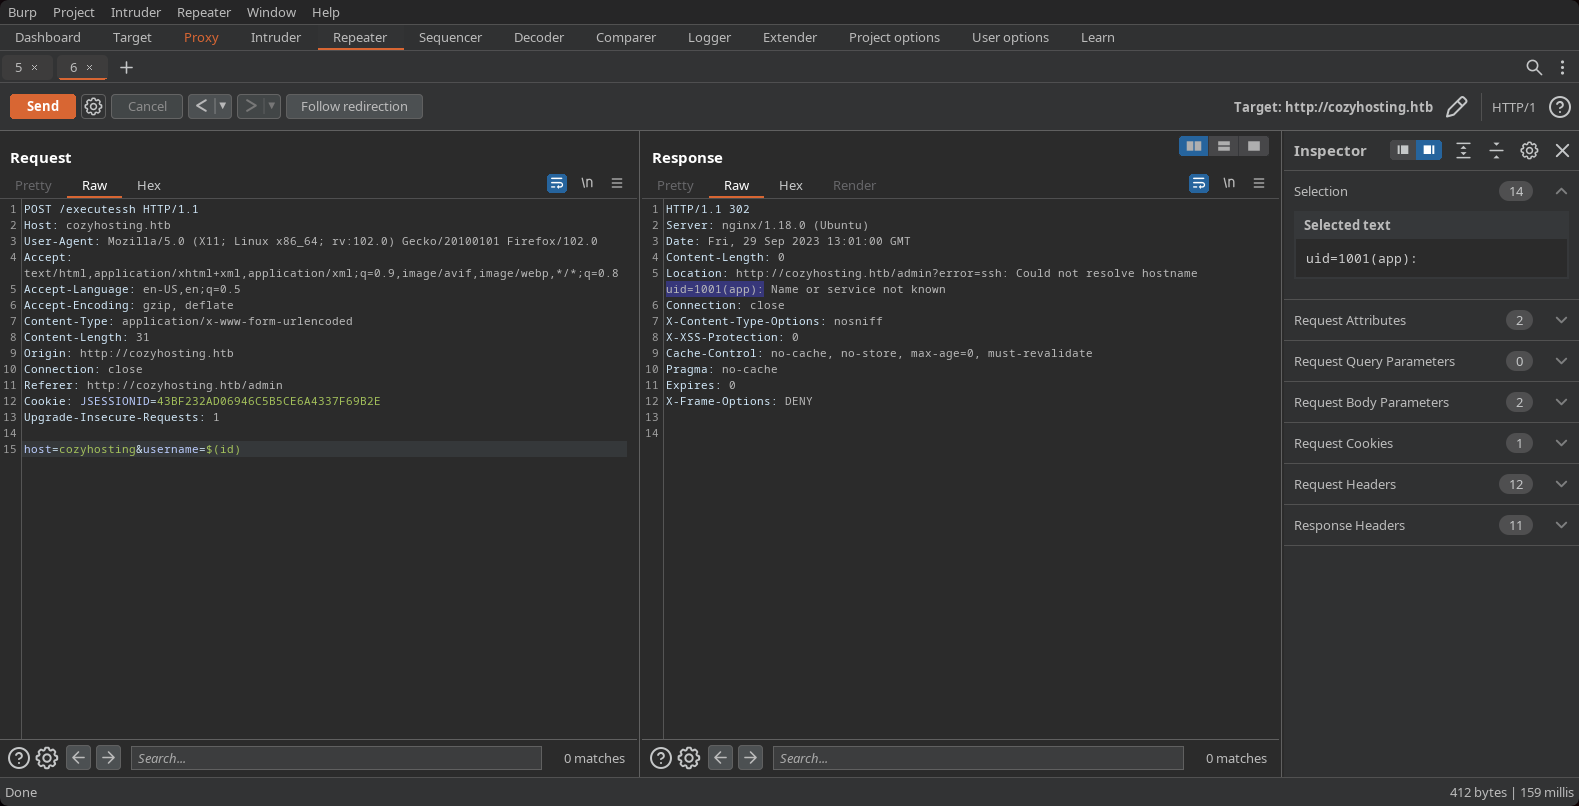Open request search settings gear
The height and width of the screenshot is (806, 1579).
click(47, 758)
